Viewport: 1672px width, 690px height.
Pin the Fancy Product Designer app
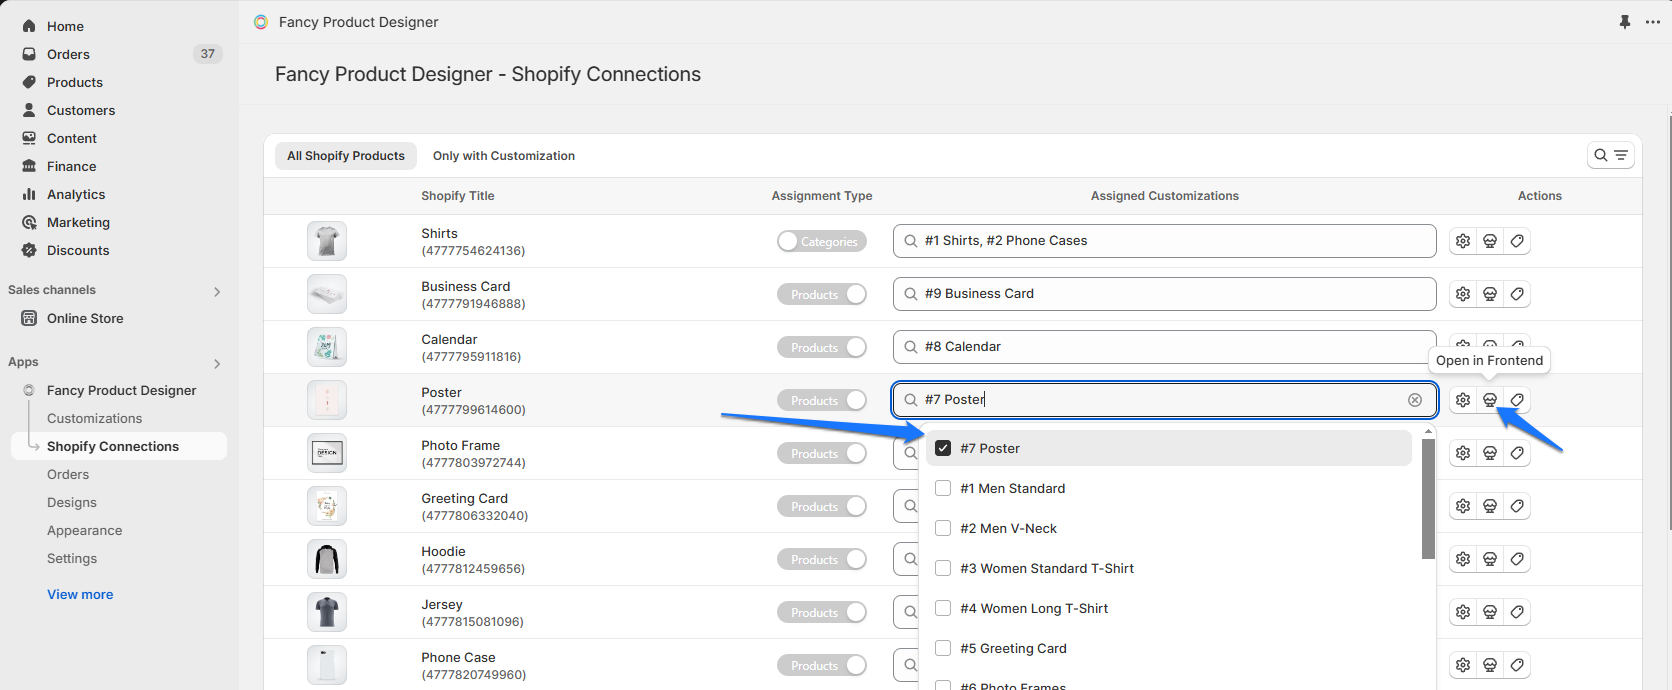click(1625, 22)
